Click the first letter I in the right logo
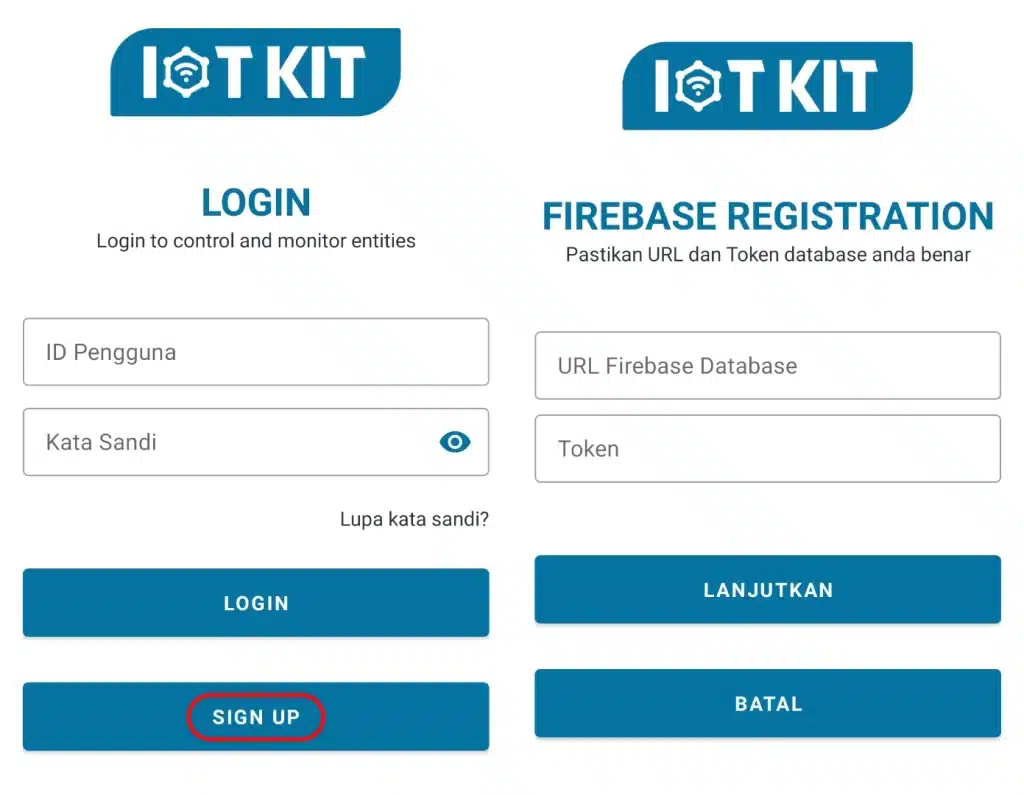 (661, 87)
